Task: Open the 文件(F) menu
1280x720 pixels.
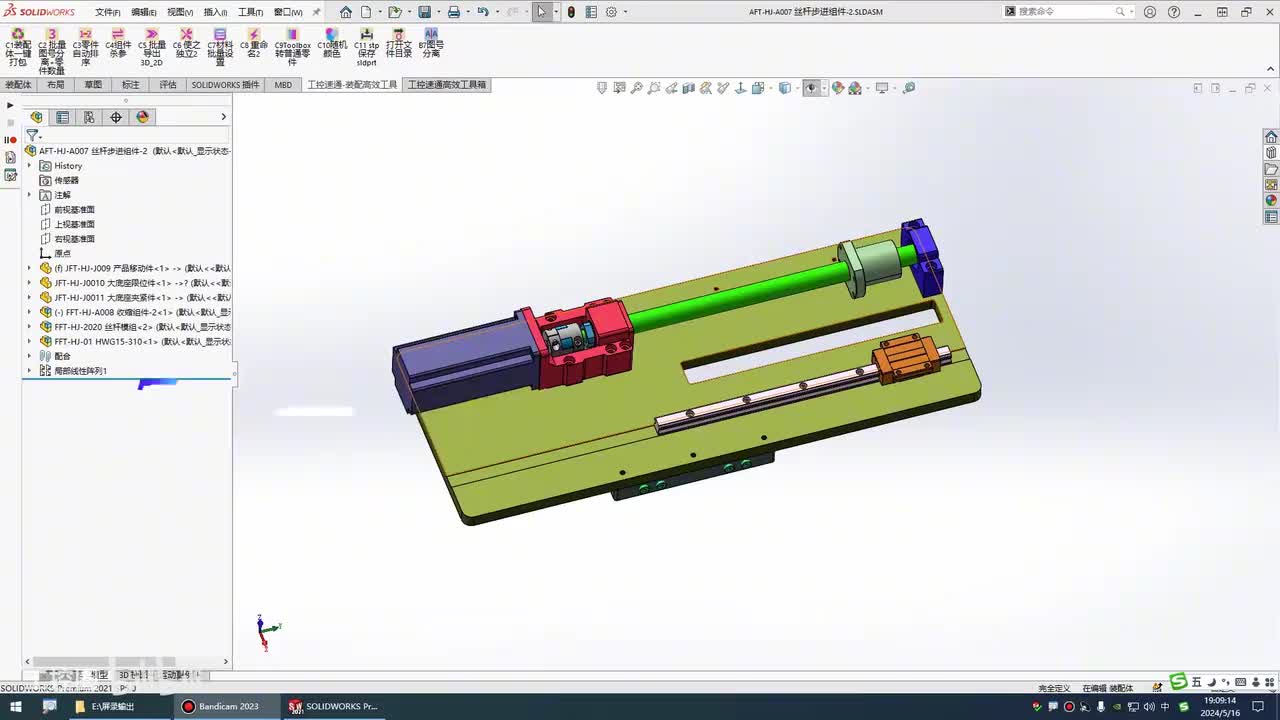Action: pos(108,12)
